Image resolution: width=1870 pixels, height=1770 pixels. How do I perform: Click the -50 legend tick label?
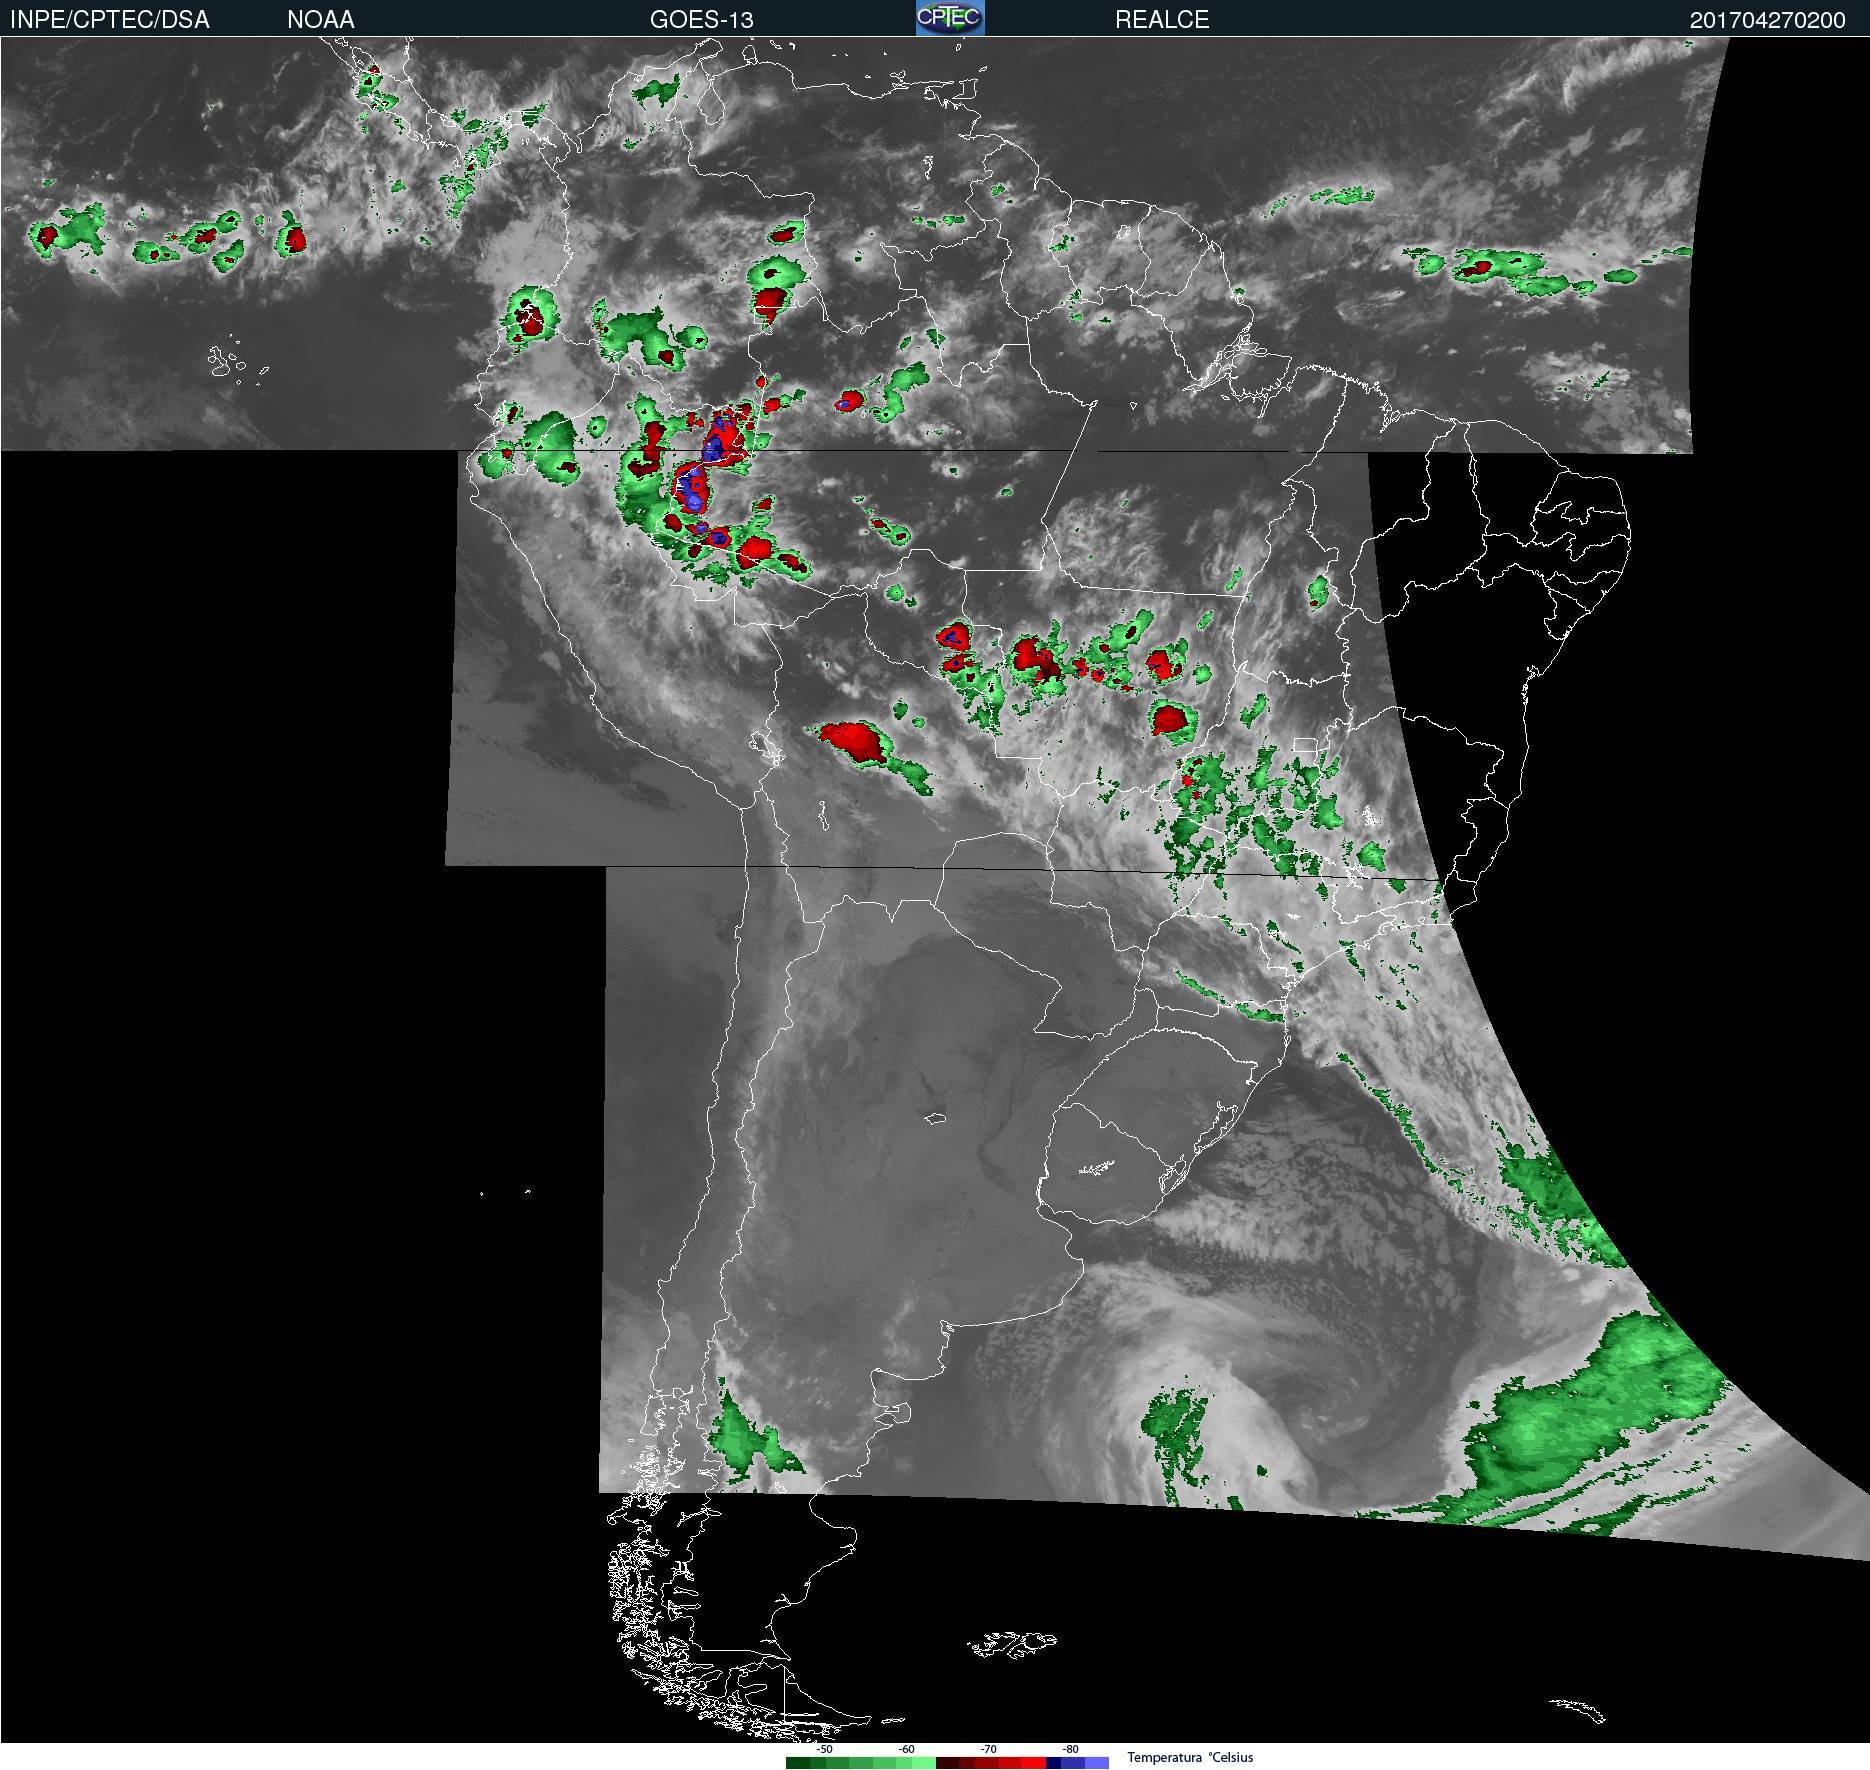[824, 1749]
